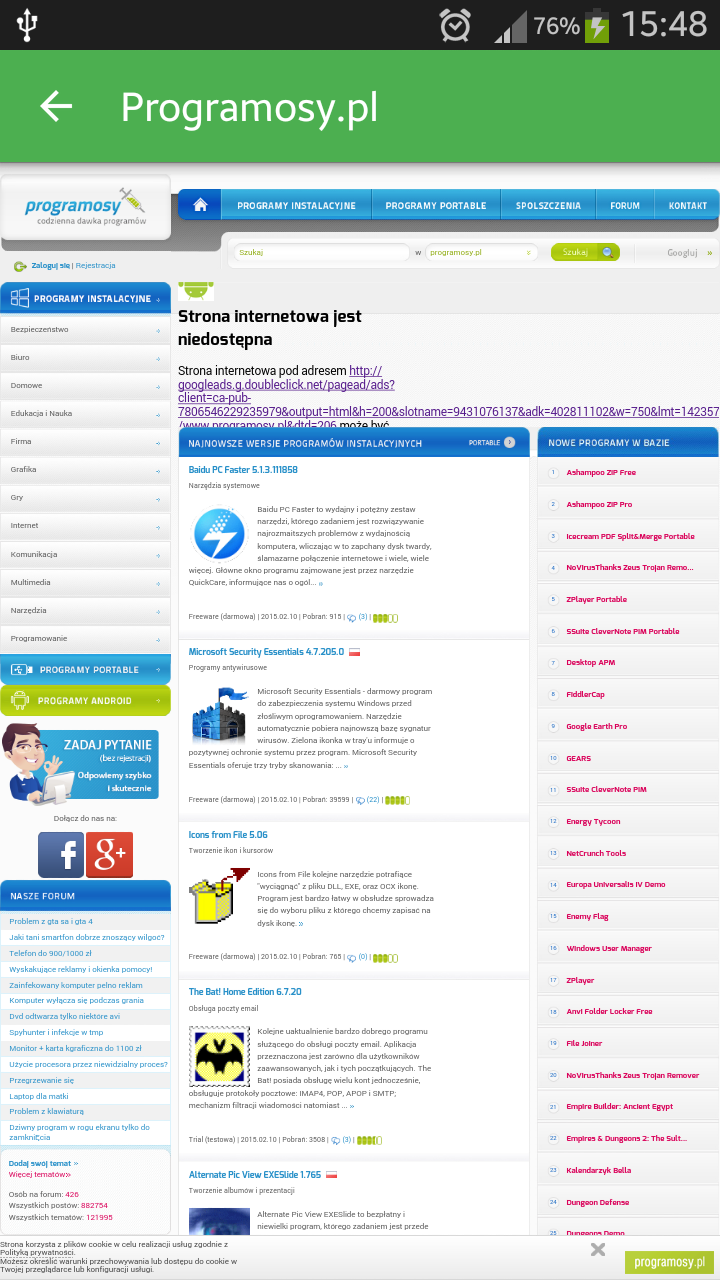Close the cookie notice with X
The width and height of the screenshot is (720, 1280).
598,1249
